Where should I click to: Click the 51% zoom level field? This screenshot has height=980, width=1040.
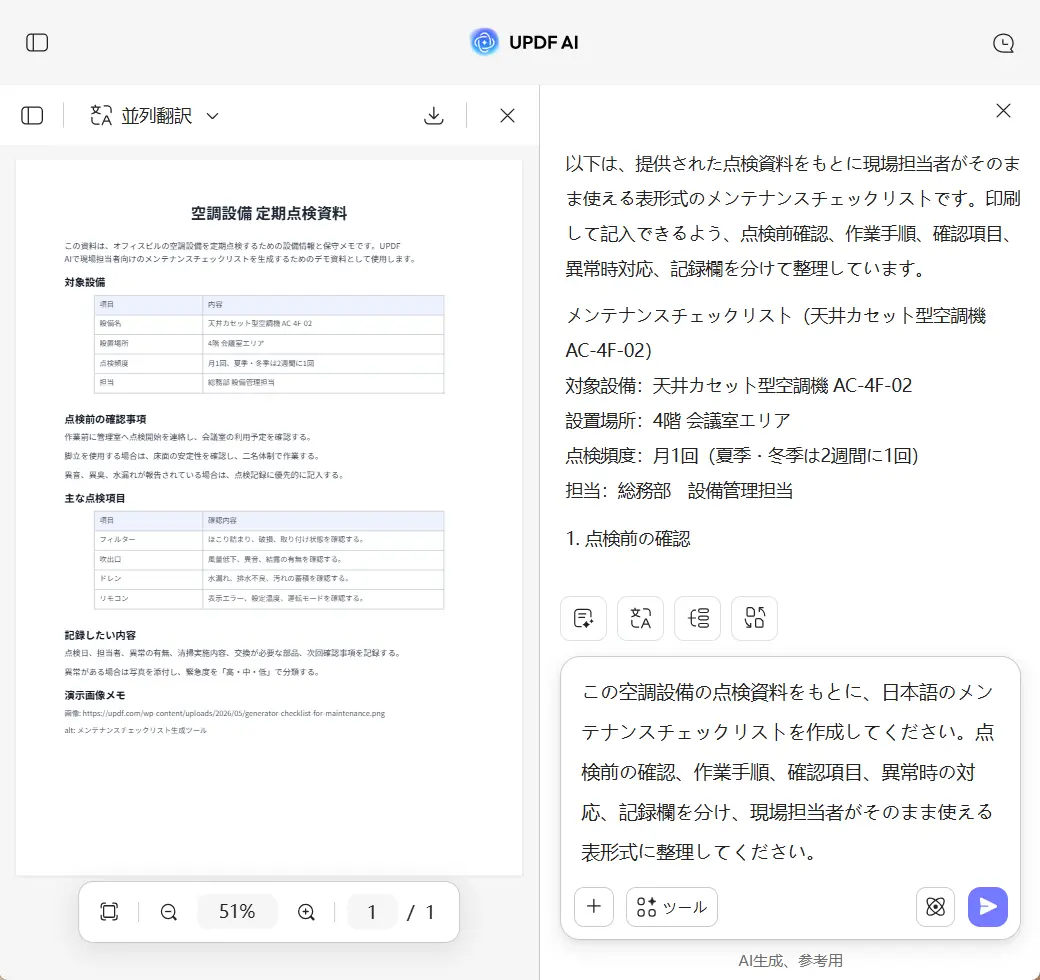click(x=237, y=912)
